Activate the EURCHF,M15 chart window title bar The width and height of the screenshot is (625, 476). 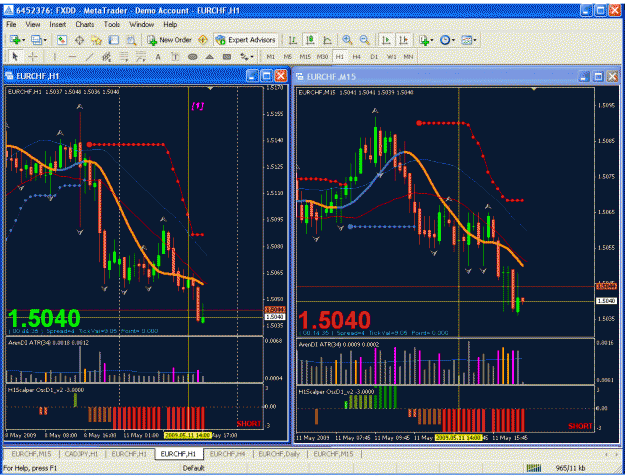pos(436,77)
